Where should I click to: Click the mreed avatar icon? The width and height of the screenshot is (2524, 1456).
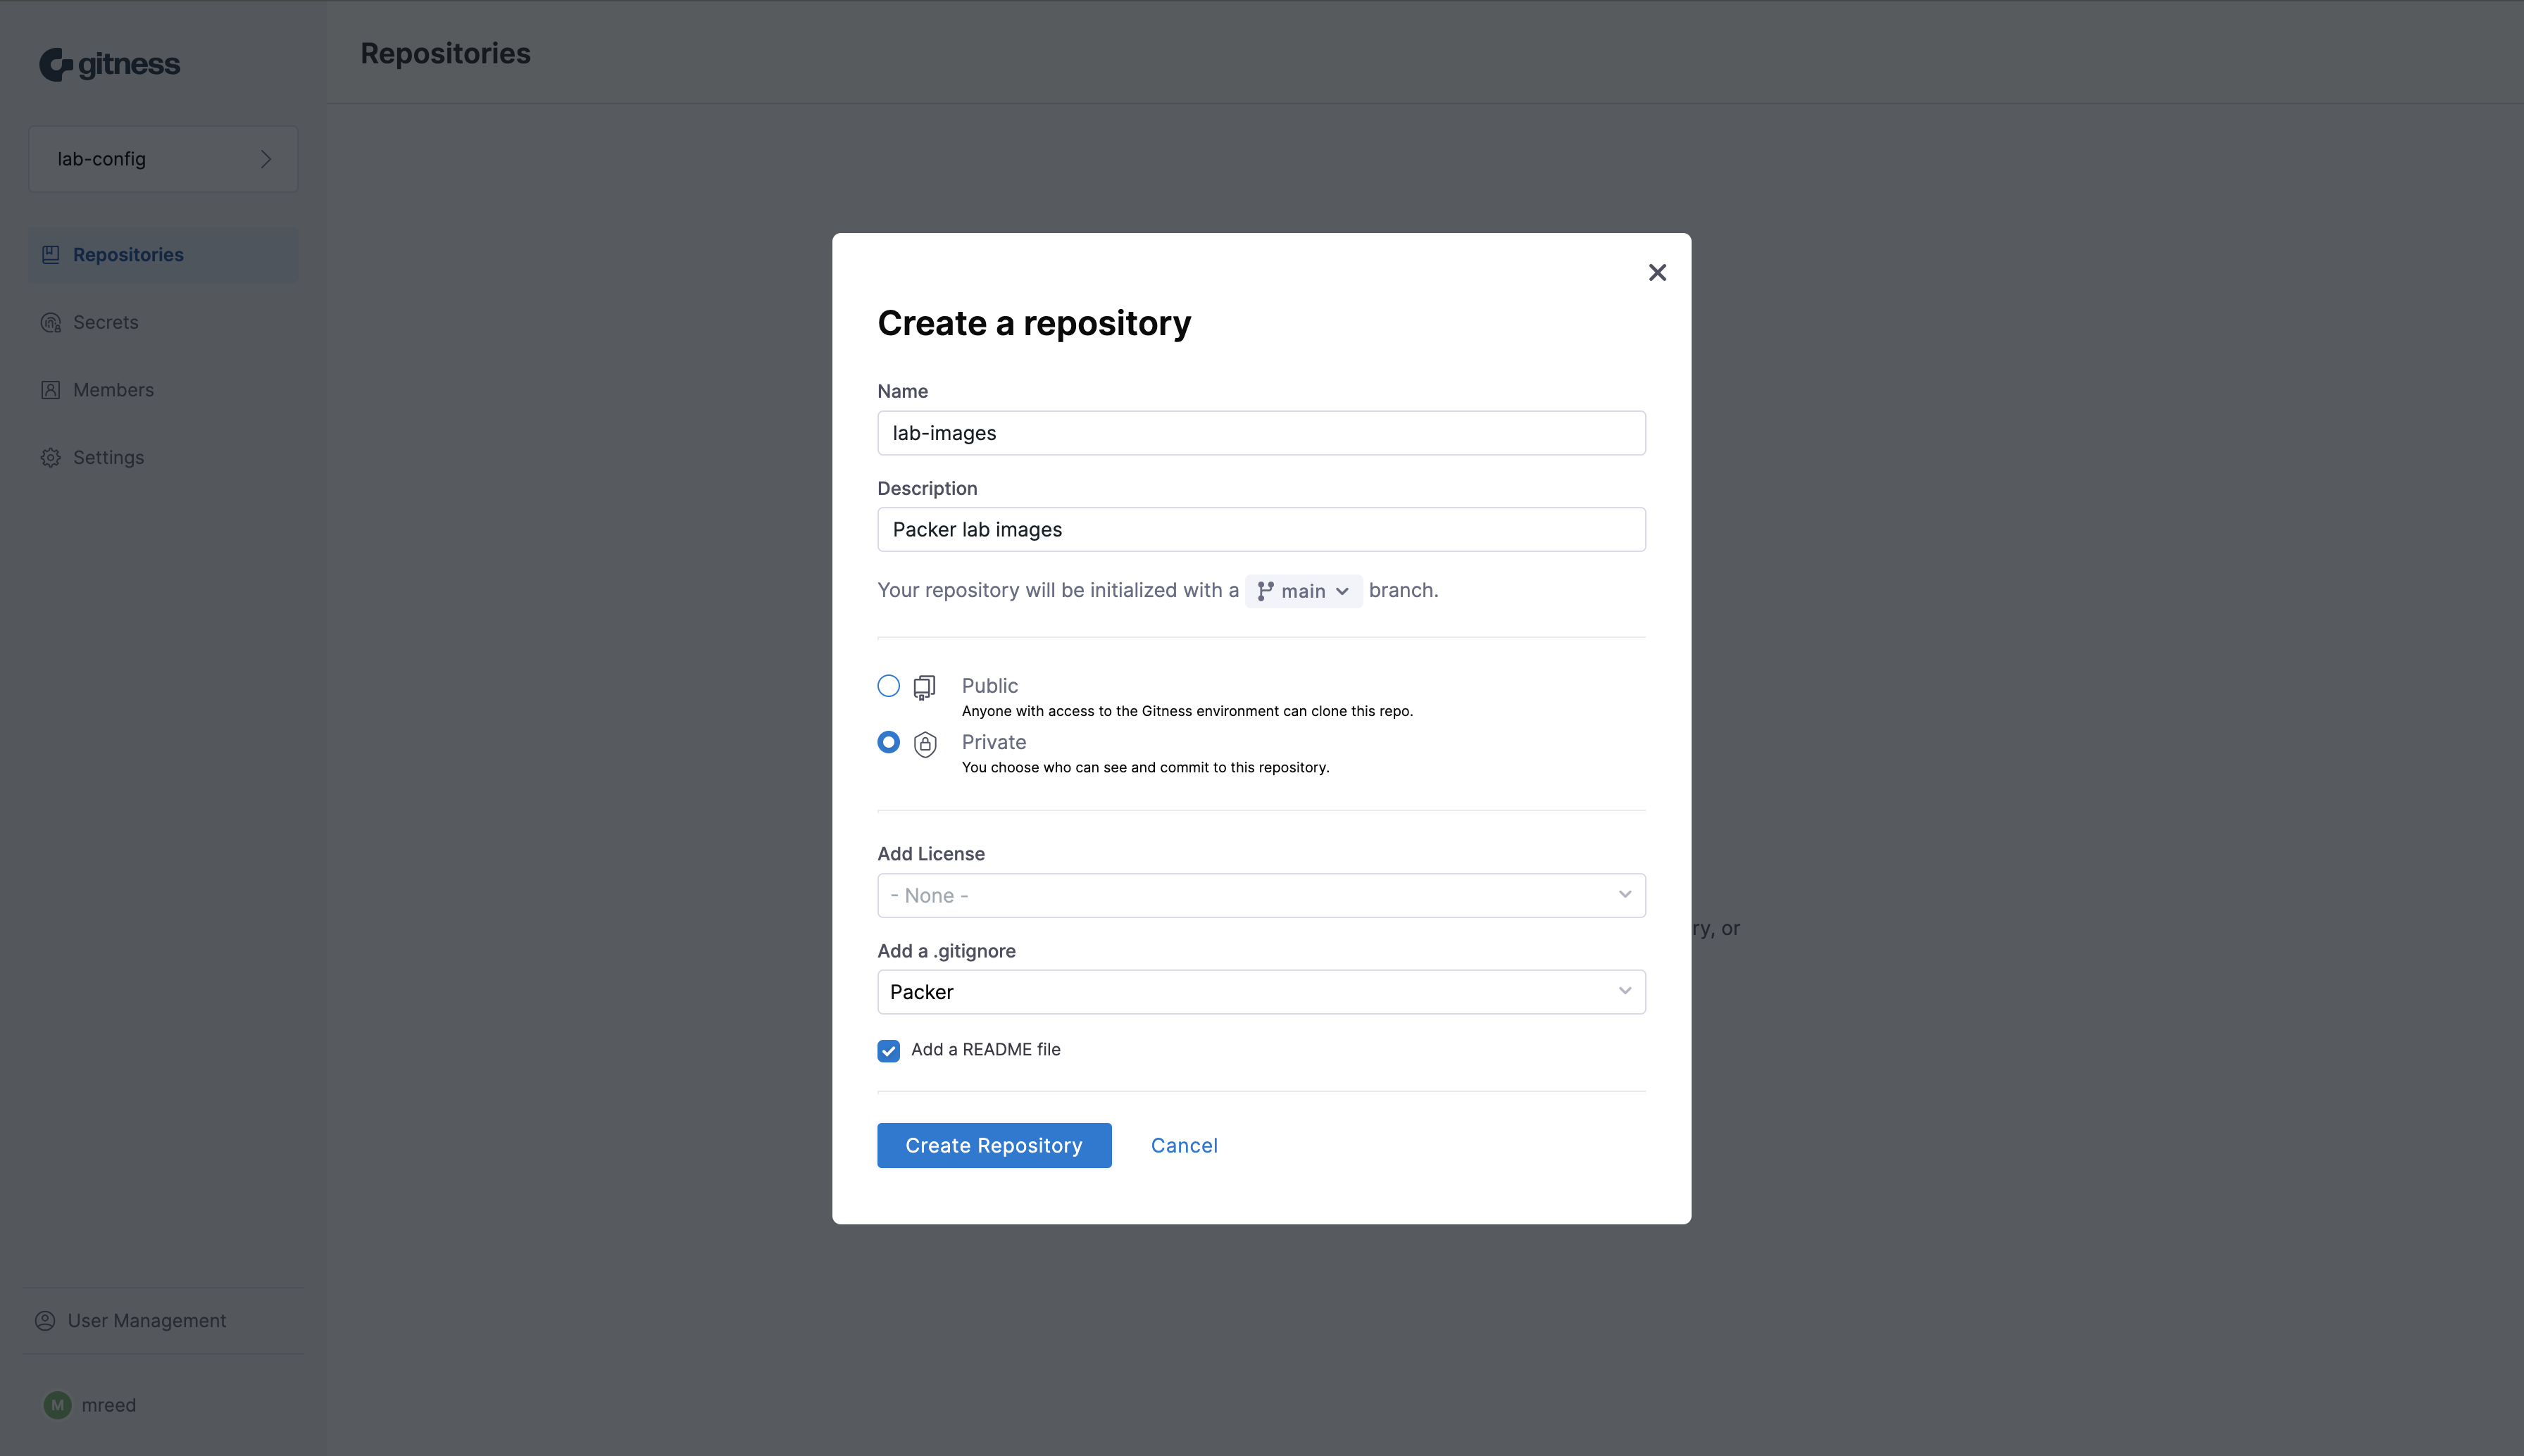(57, 1405)
